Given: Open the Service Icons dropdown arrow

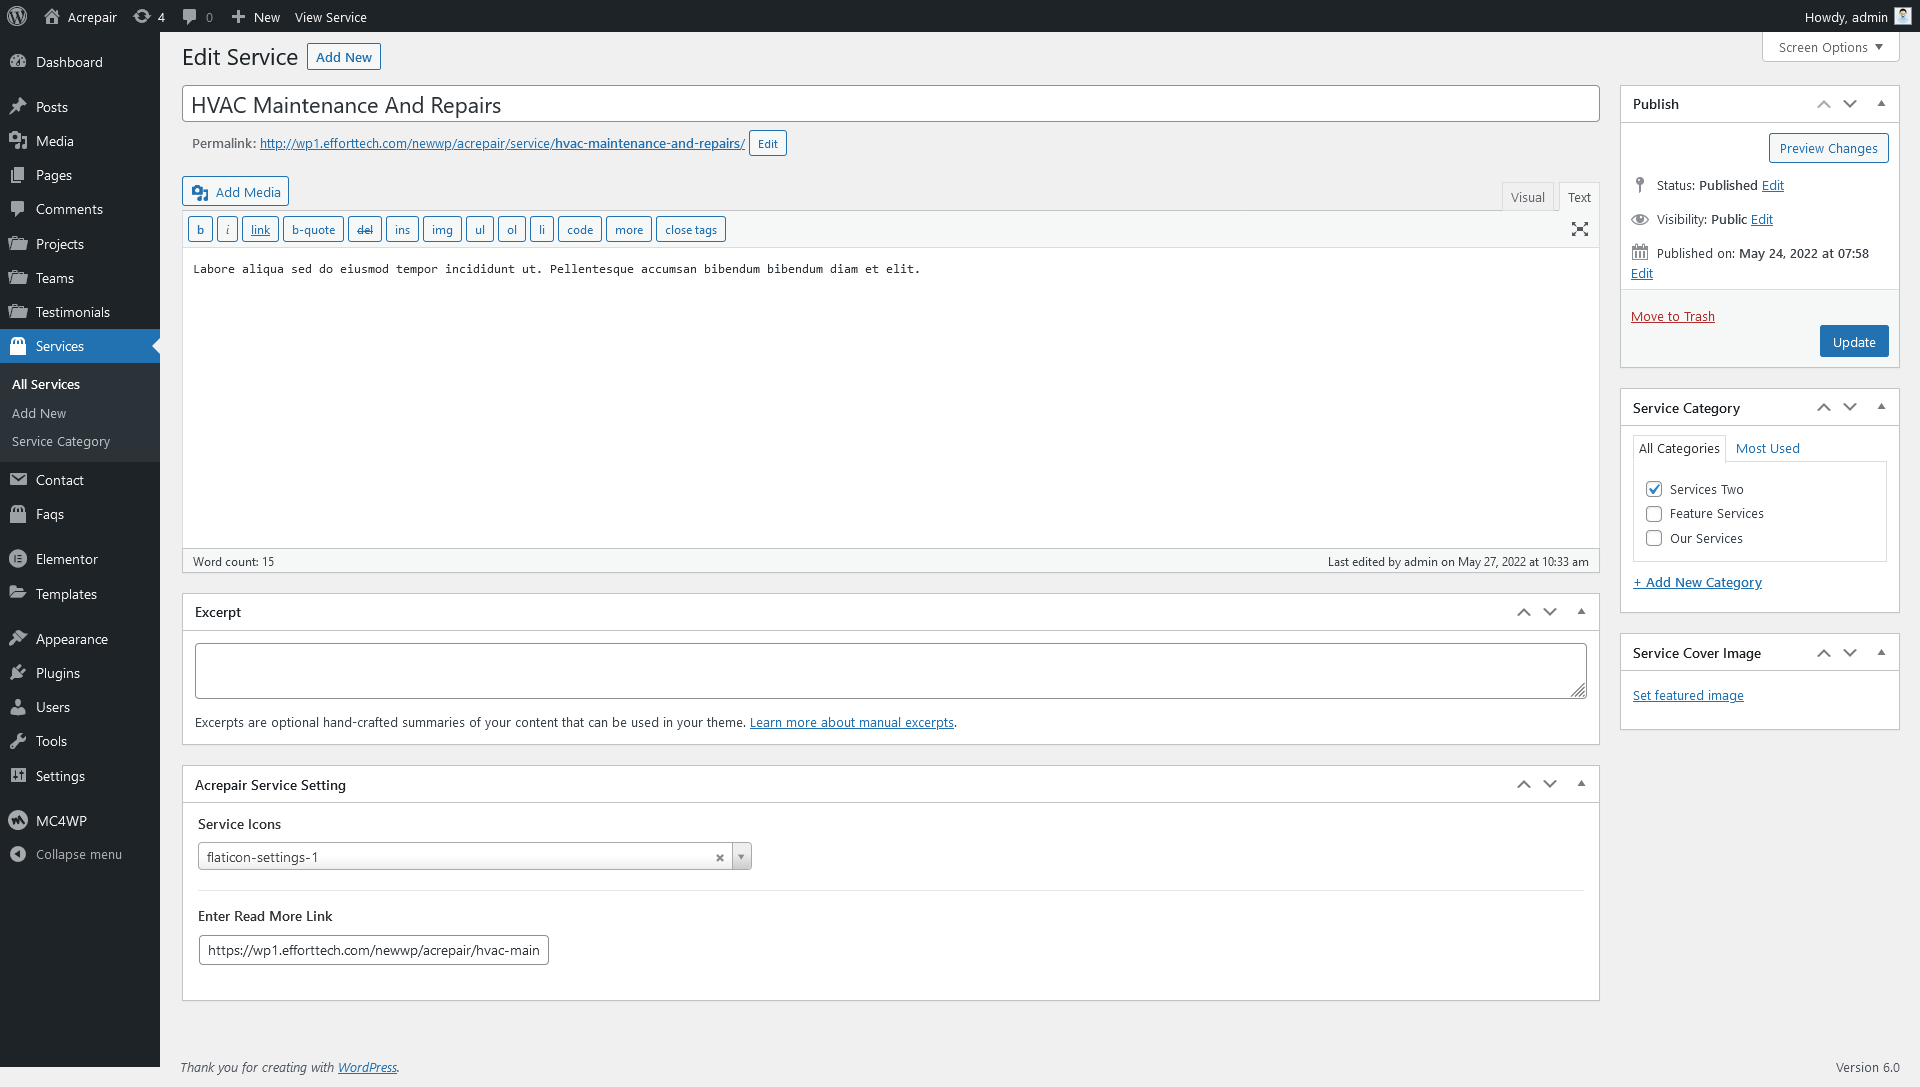Looking at the screenshot, I should tap(741, 857).
